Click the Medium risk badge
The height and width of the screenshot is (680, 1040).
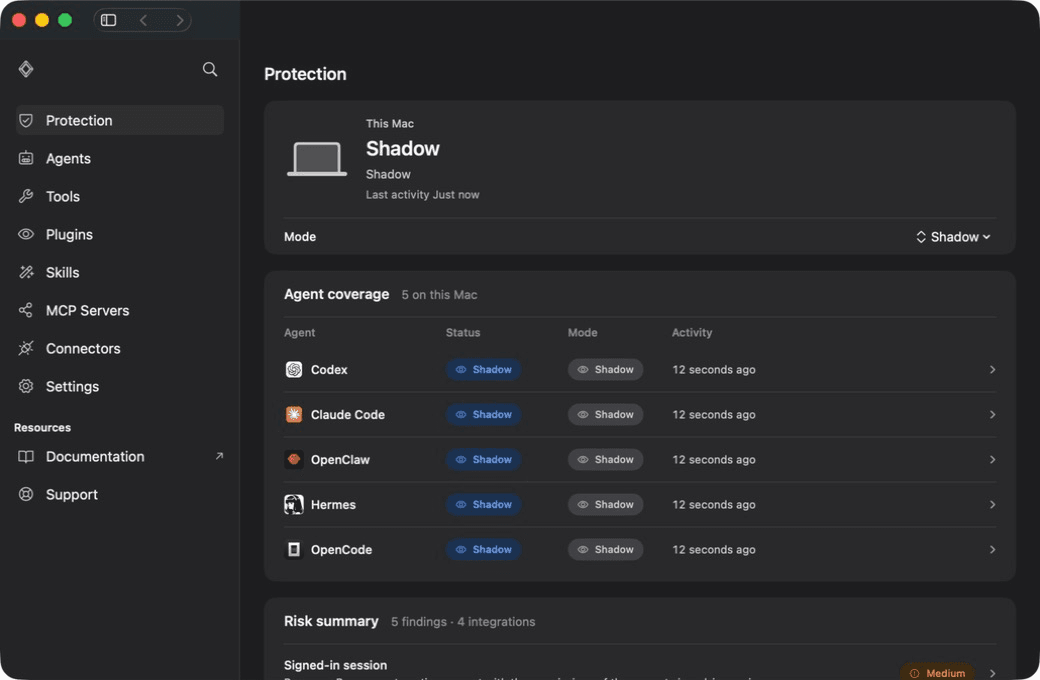pyautogui.click(x=937, y=672)
